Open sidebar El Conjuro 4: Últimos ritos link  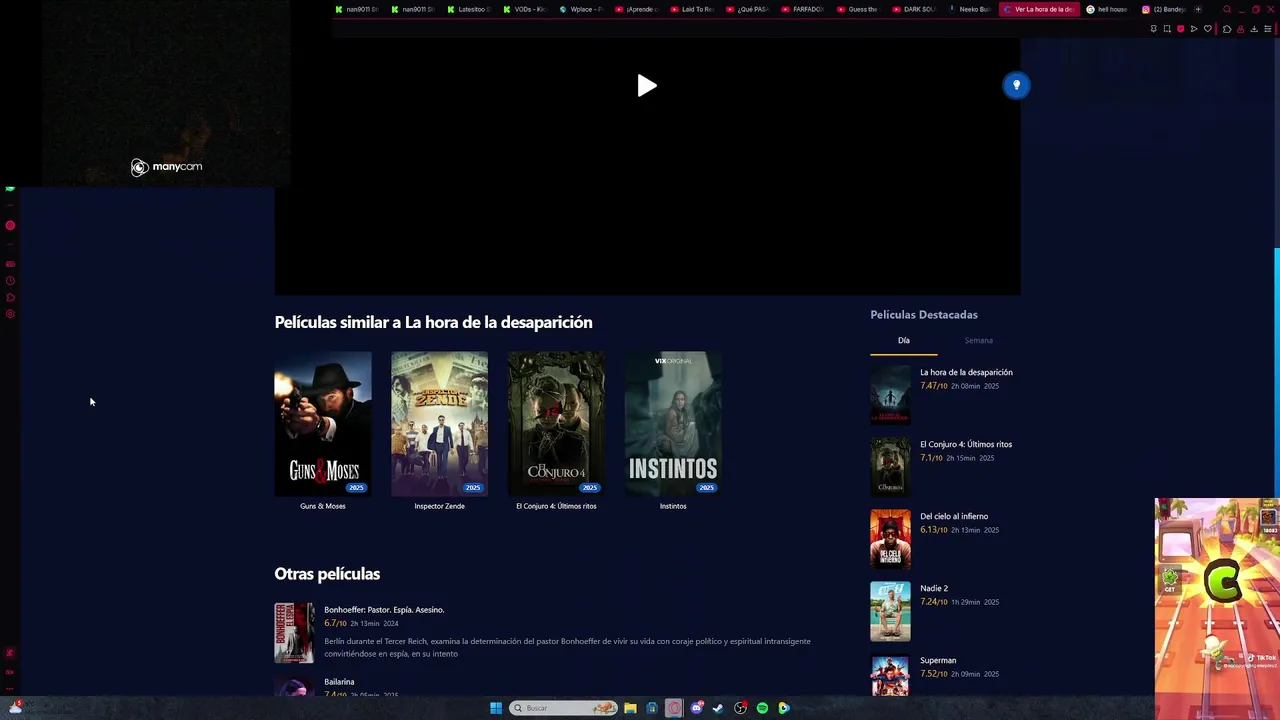tap(966, 444)
